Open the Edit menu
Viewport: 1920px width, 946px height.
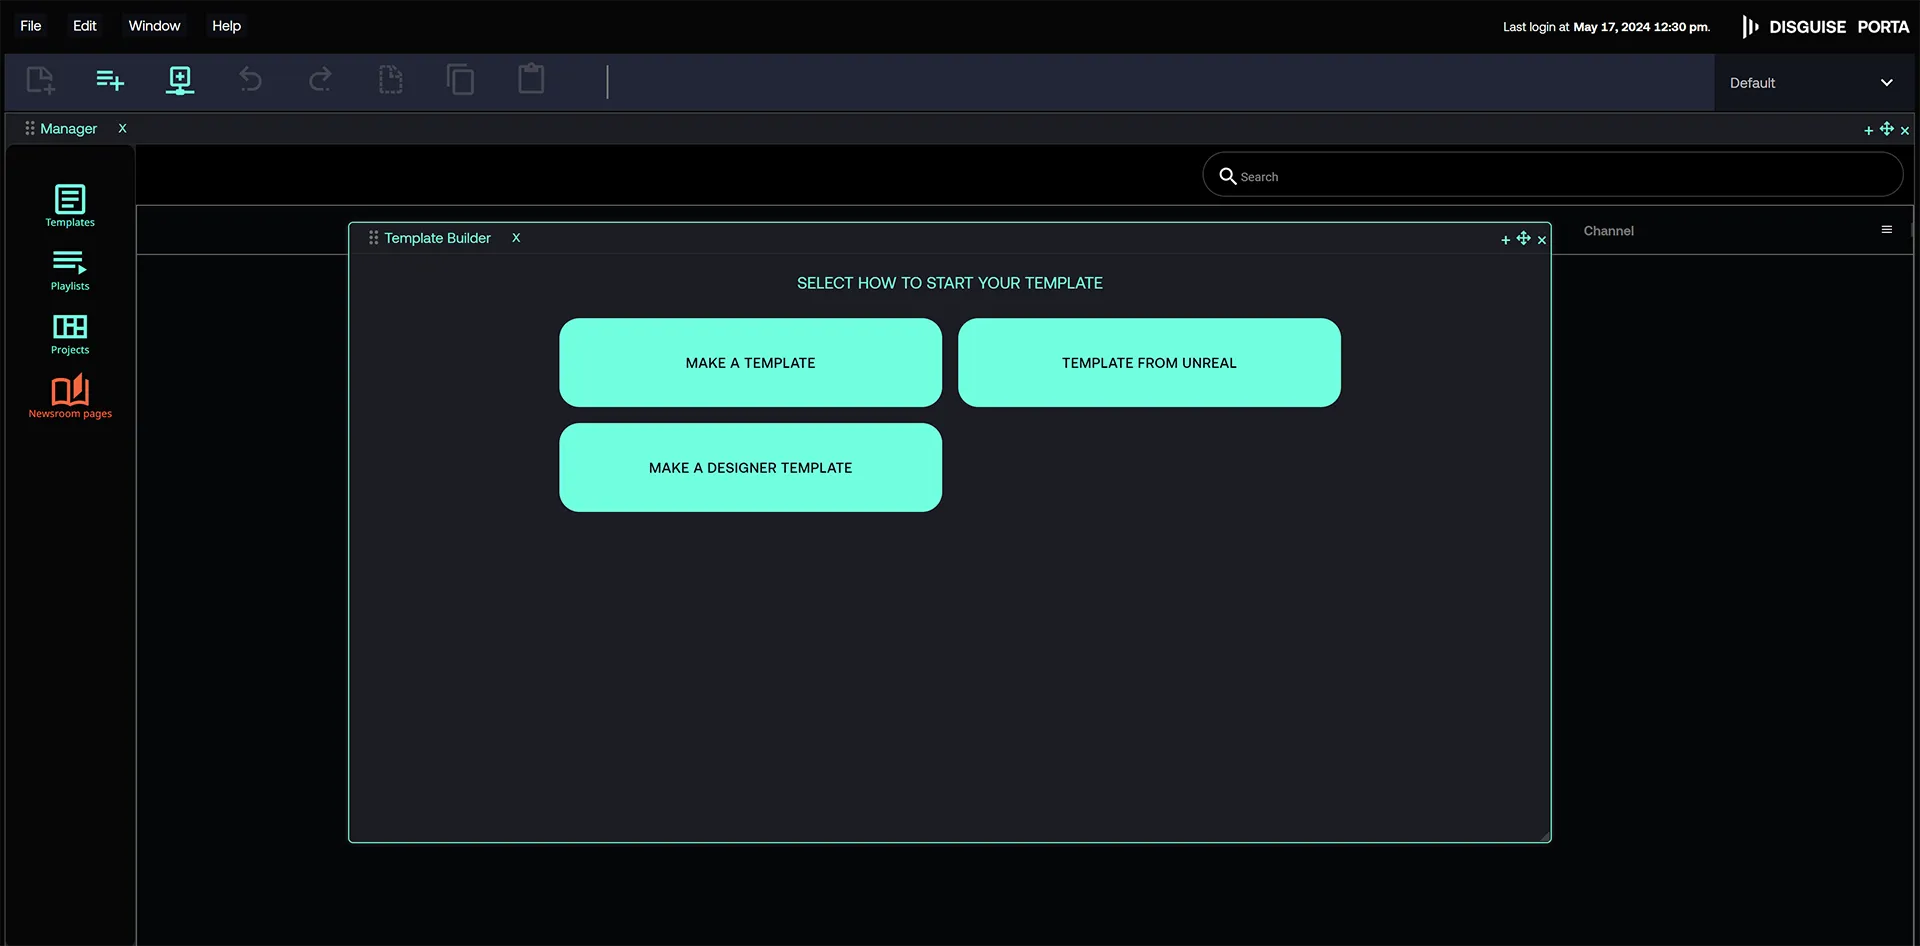tap(85, 26)
